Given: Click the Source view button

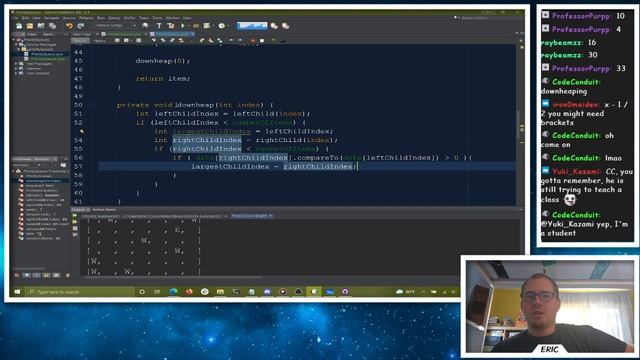Looking at the screenshot, I should 80,41.
